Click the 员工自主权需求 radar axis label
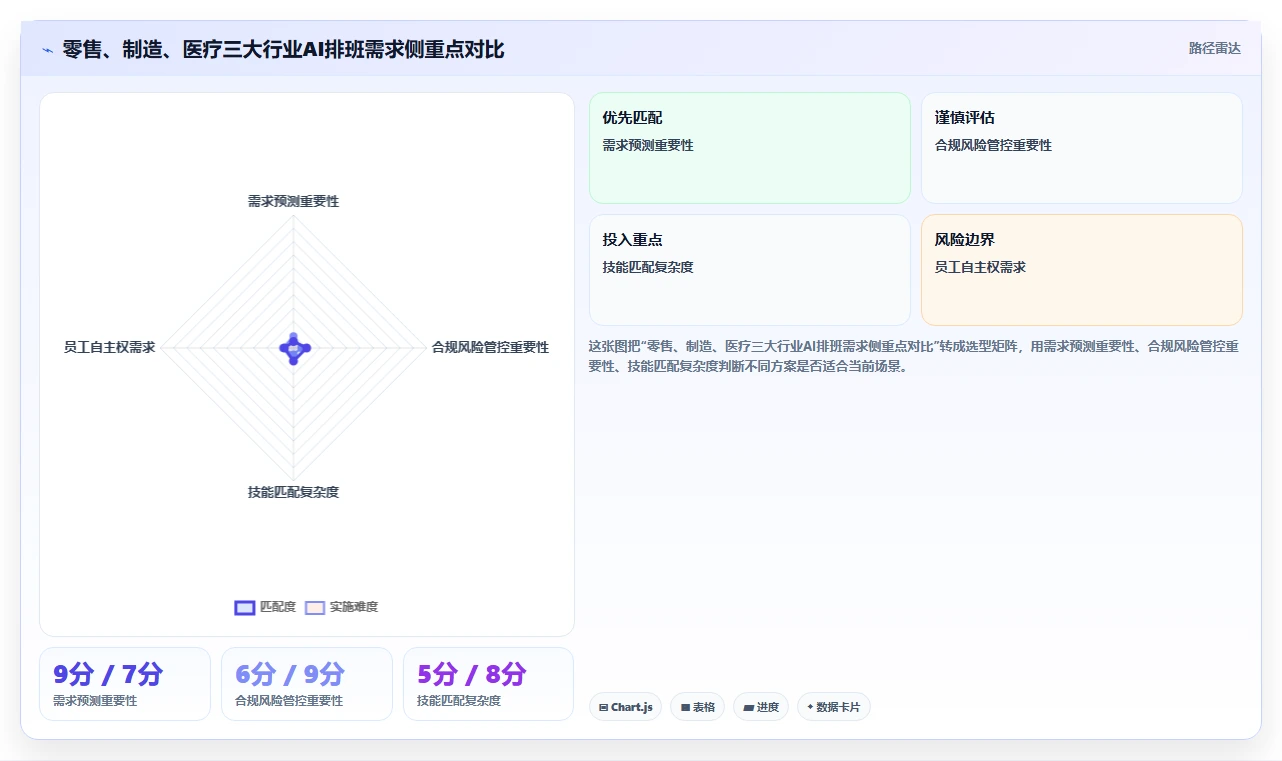This screenshot has width=1282, height=761. point(109,347)
